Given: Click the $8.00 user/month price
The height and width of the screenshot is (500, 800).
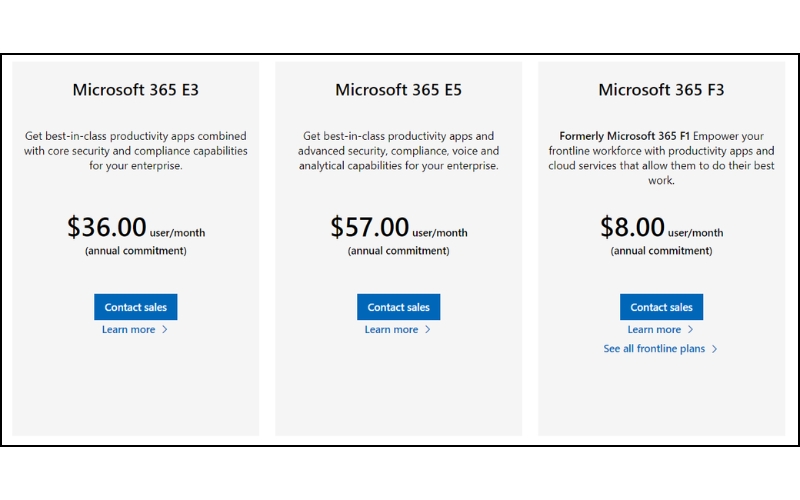Looking at the screenshot, I should click(x=661, y=227).
